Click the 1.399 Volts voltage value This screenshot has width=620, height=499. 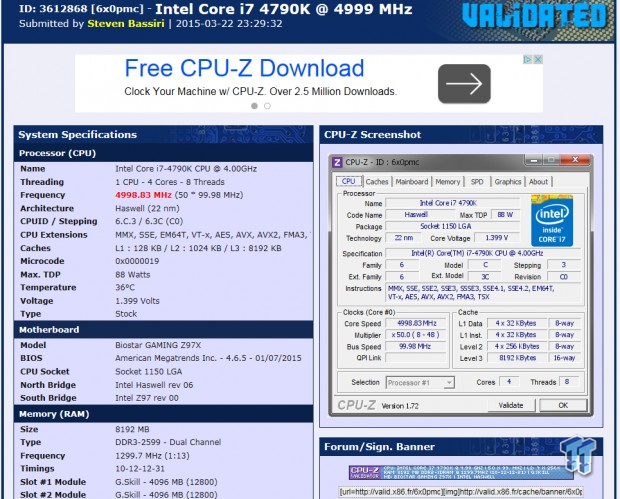137,301
